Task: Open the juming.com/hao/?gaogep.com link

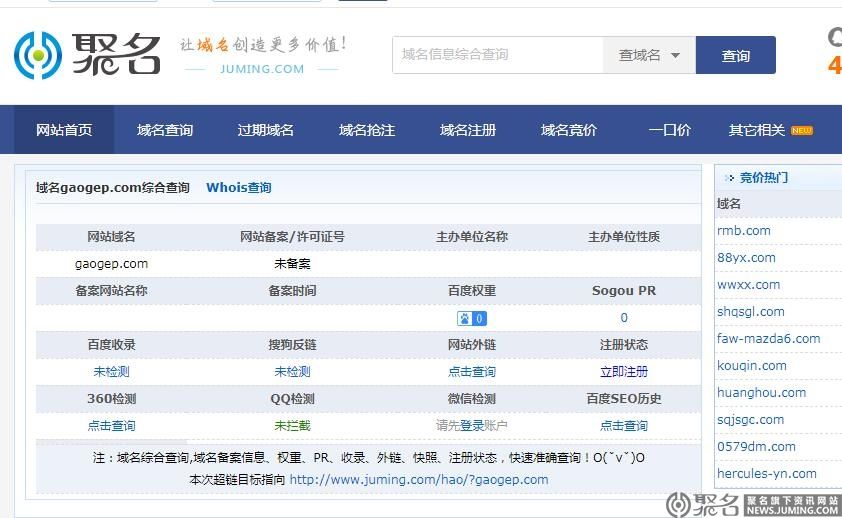Action: [x=419, y=479]
